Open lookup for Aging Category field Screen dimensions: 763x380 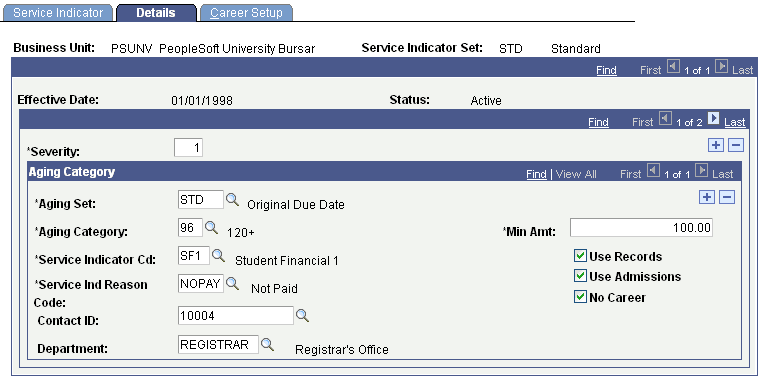[x=212, y=227]
